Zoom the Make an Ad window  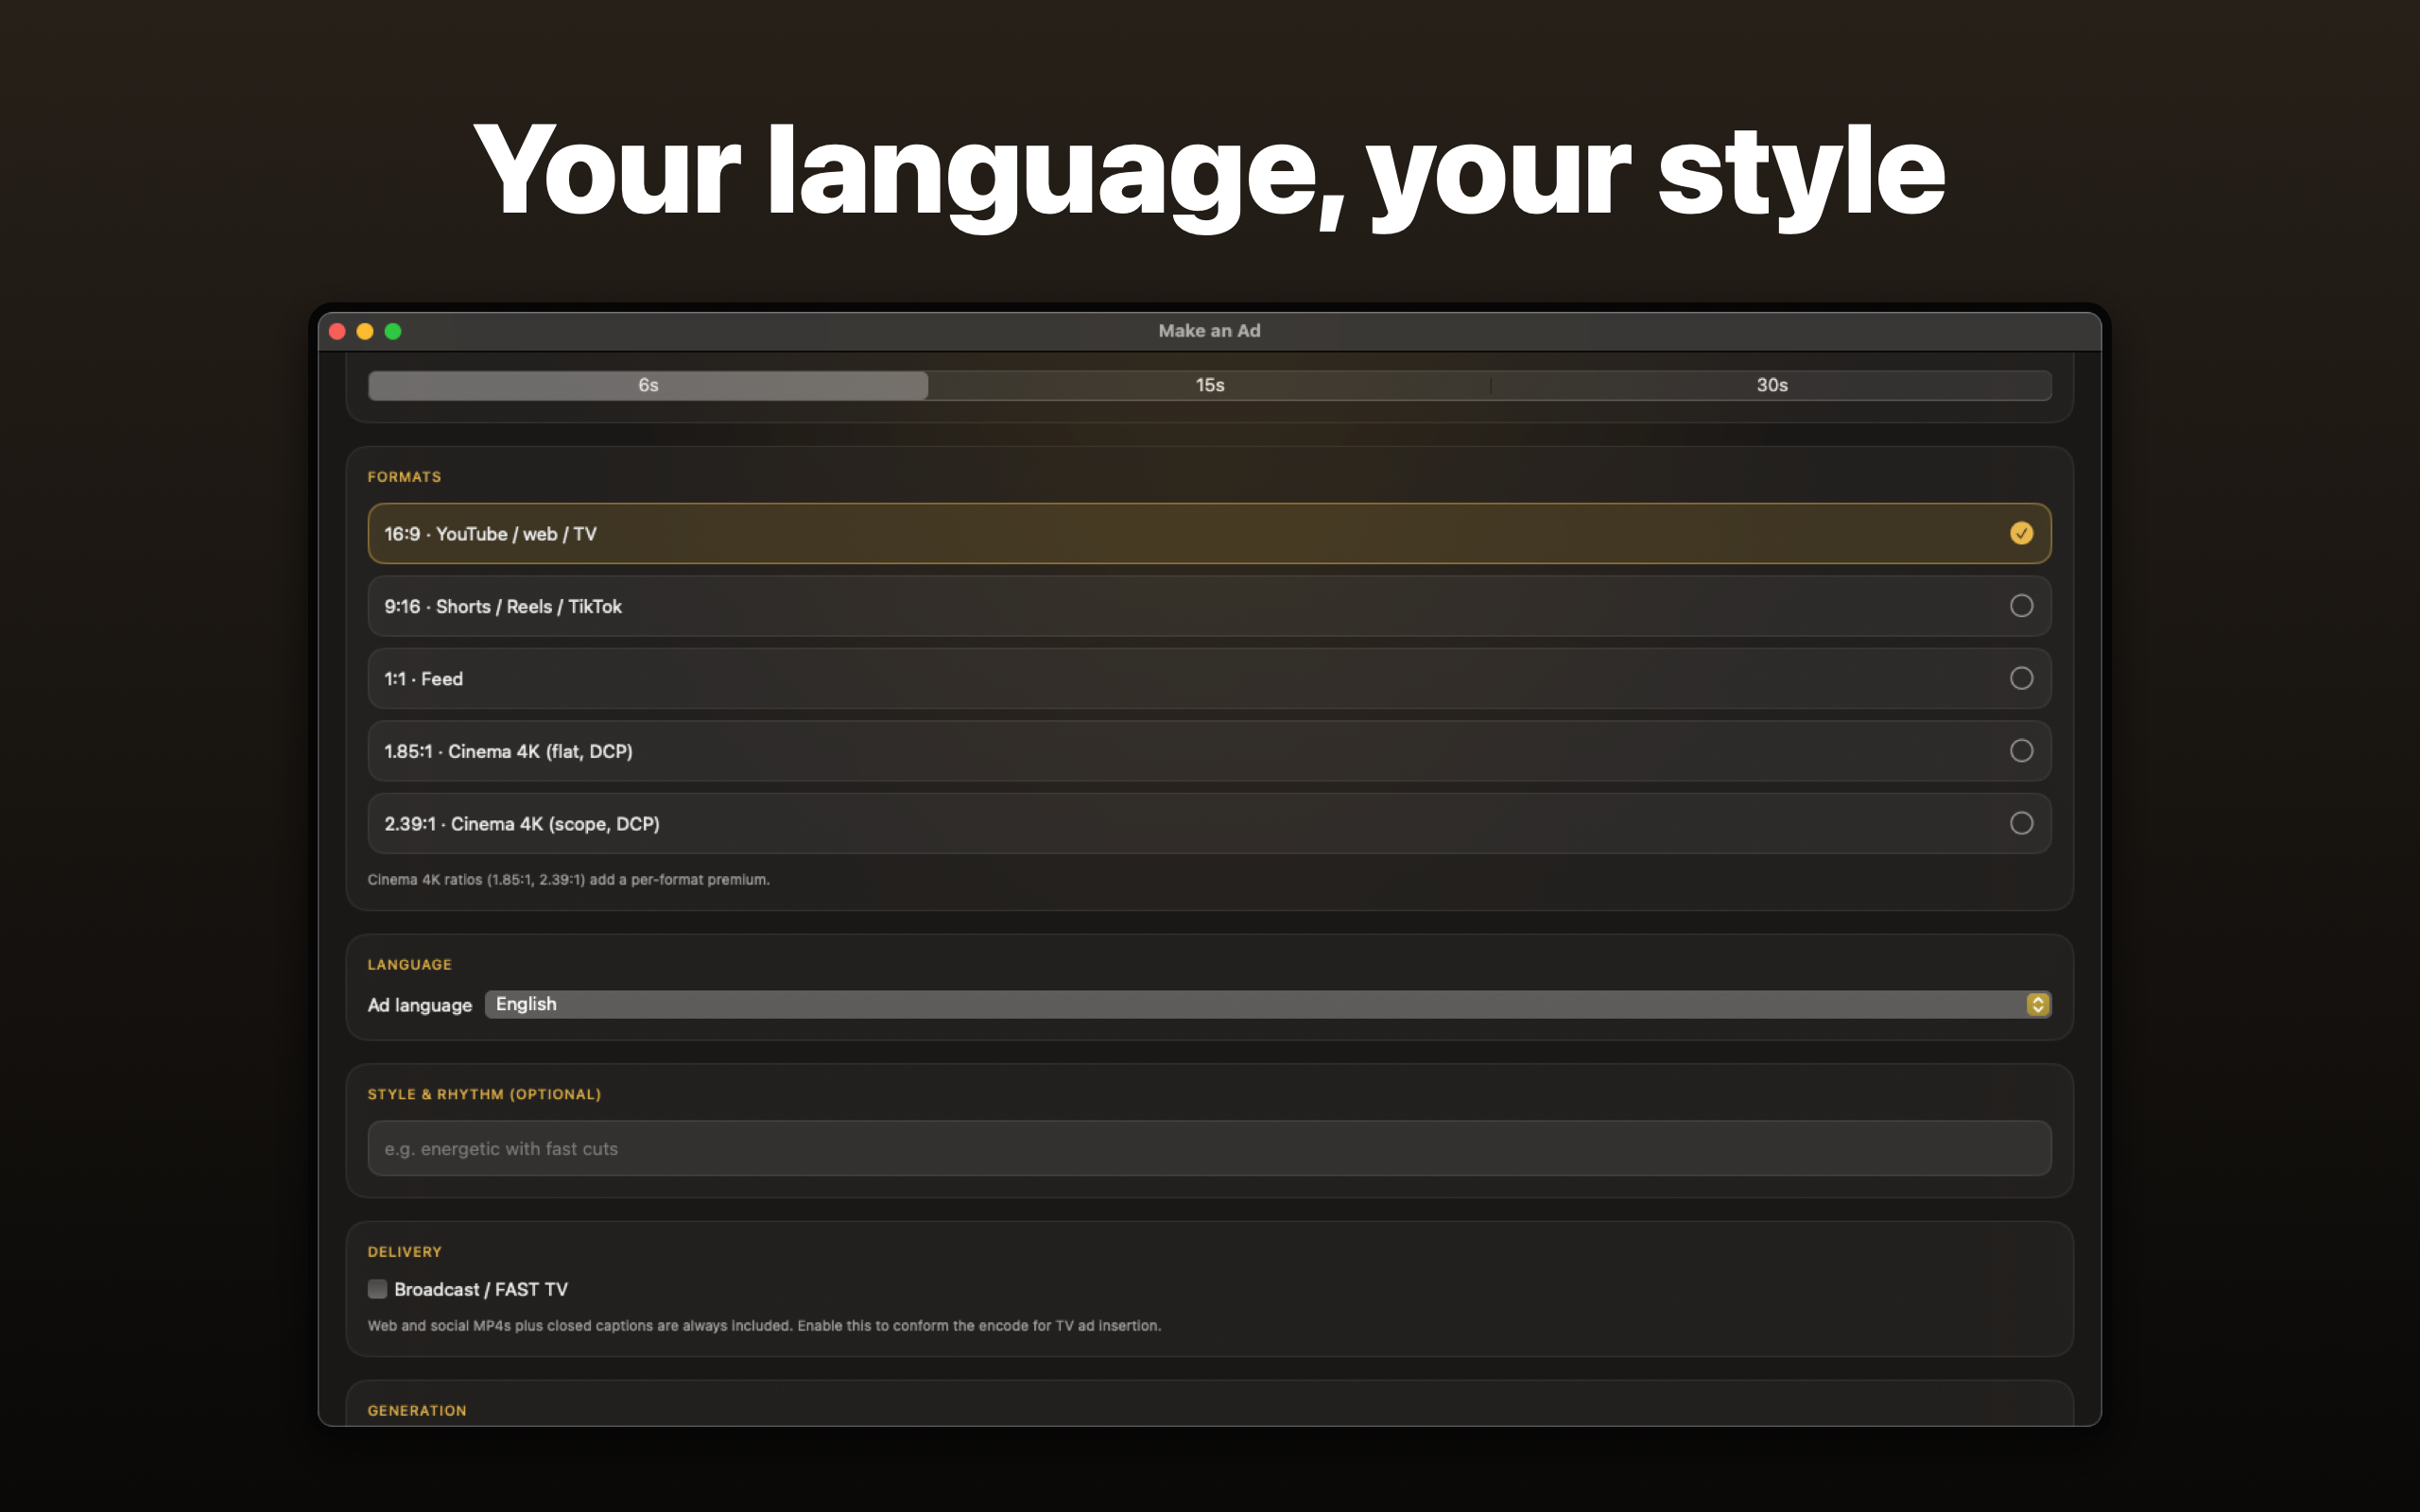(x=393, y=331)
